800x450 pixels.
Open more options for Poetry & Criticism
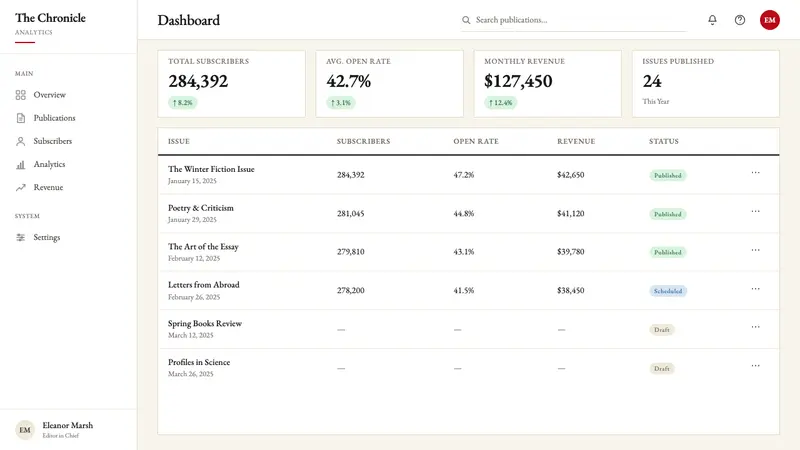pos(755,211)
